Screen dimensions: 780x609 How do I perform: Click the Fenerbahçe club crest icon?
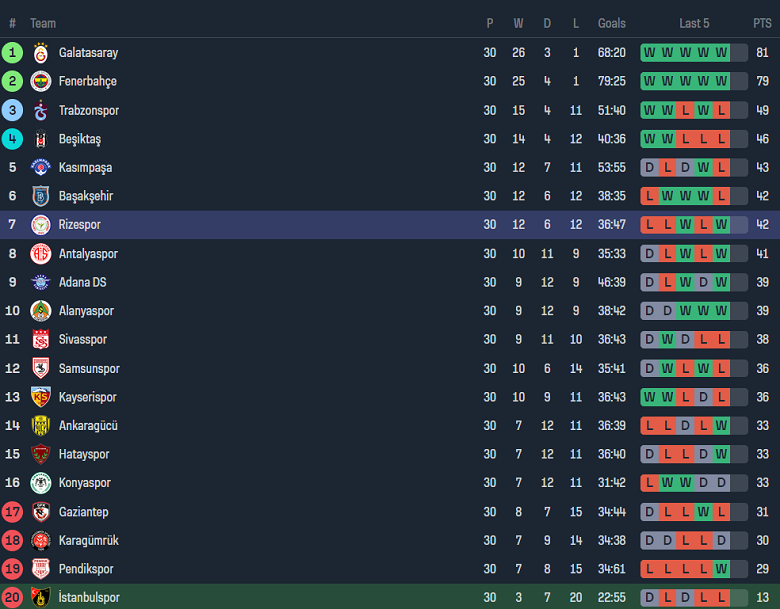(41, 81)
